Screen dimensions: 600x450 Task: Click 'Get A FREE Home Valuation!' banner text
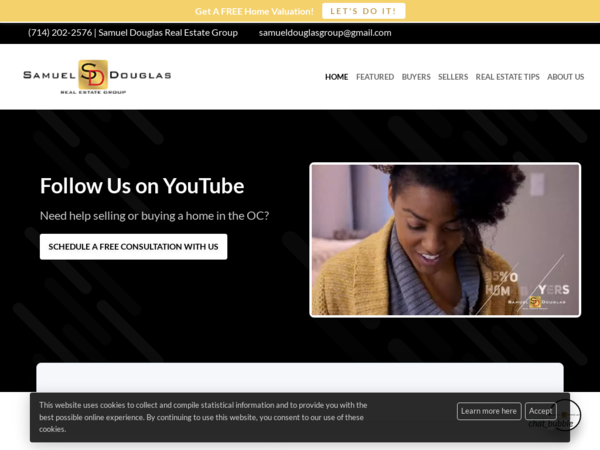point(254,11)
